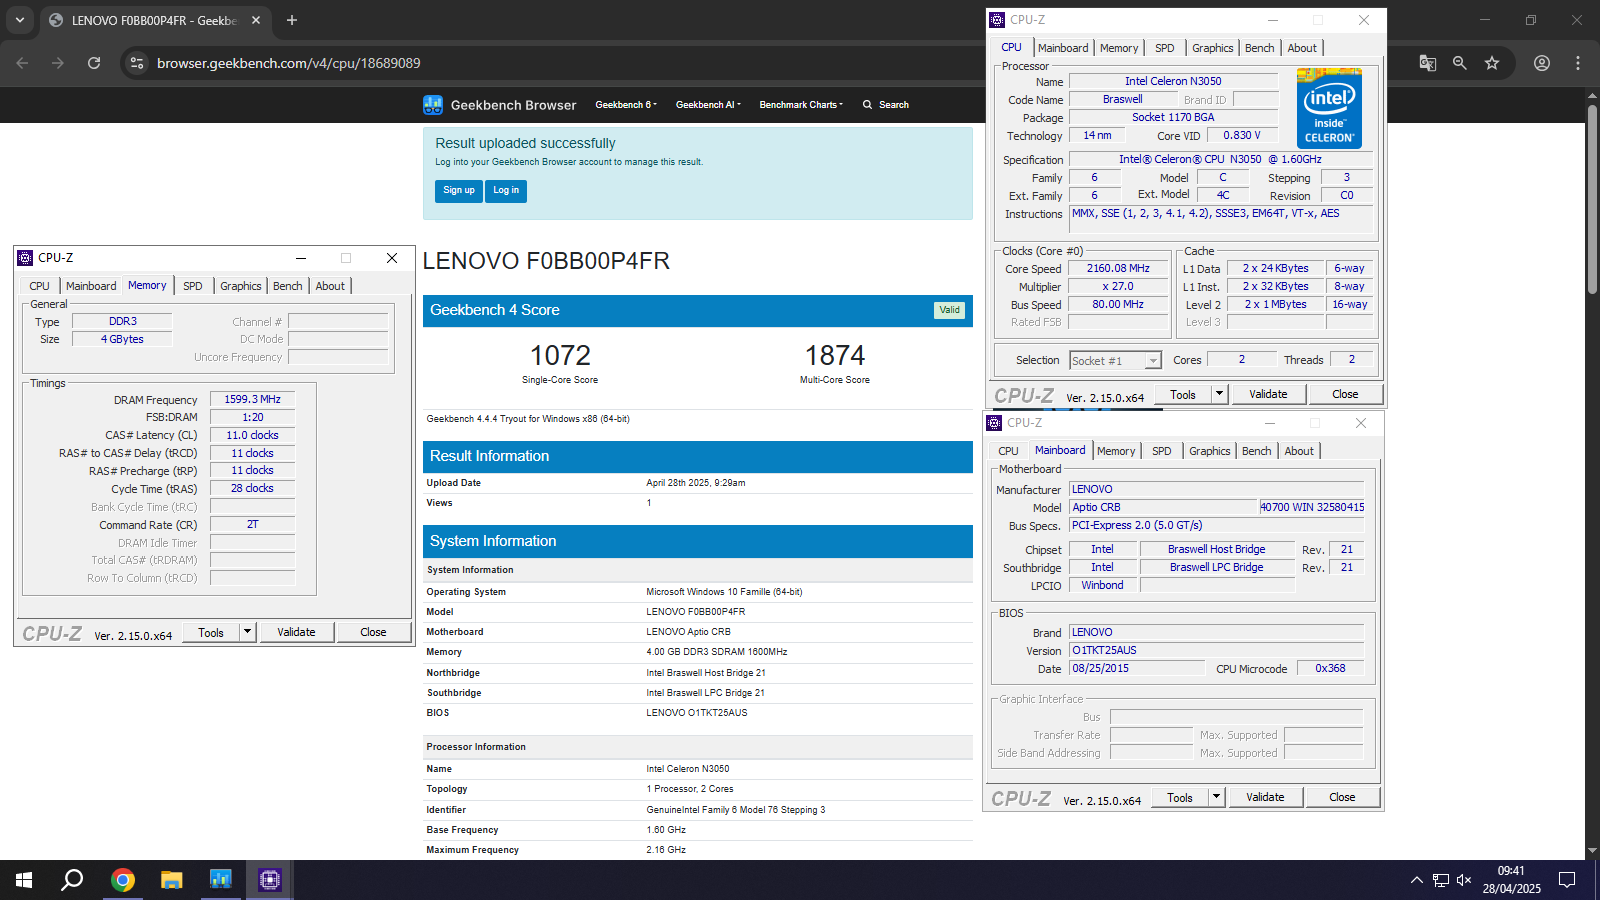Open a new browser tab

tap(292, 20)
